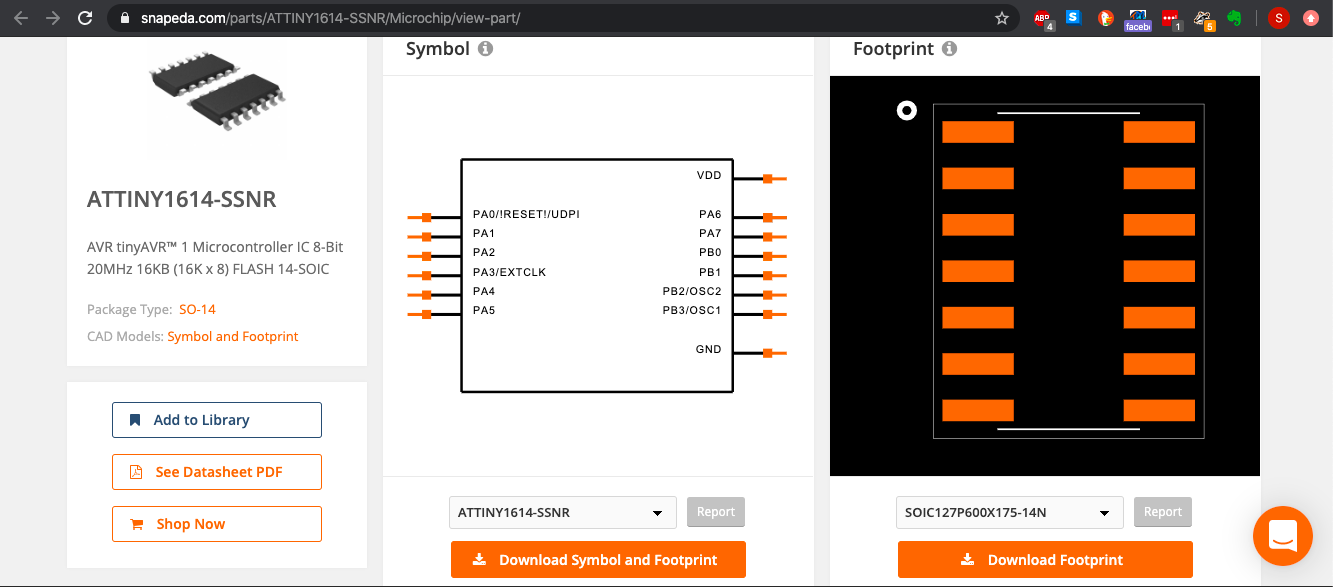Open the extension showing badge 5
This screenshot has height=587, width=1333.
1204,19
